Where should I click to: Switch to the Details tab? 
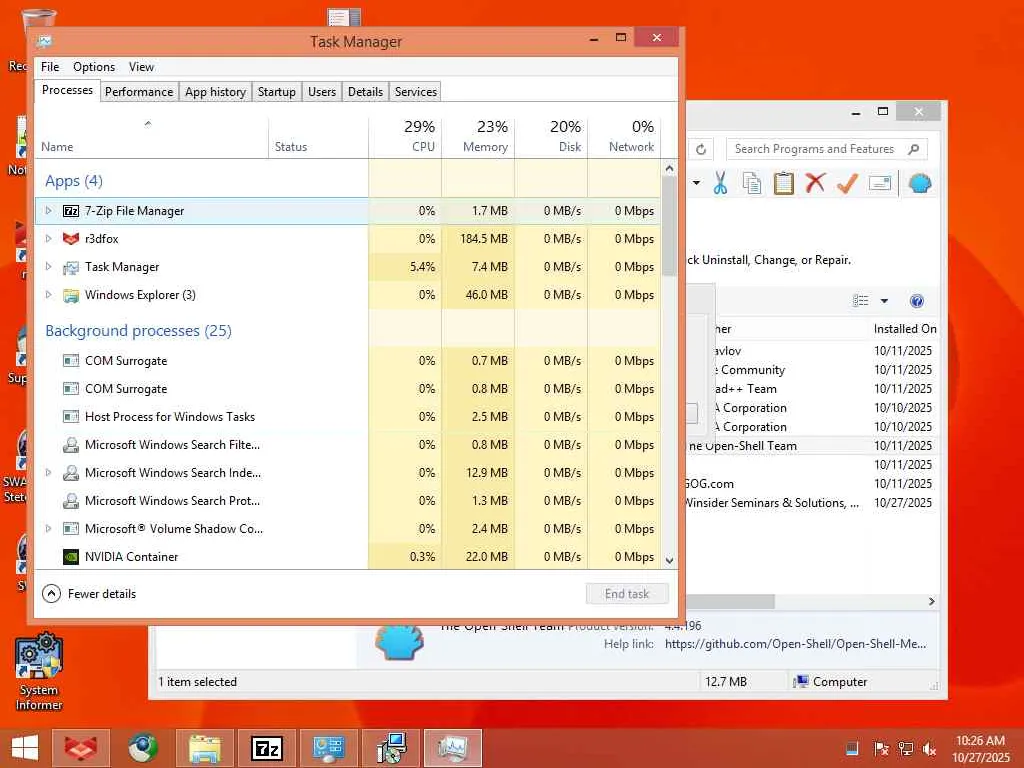pos(366,92)
